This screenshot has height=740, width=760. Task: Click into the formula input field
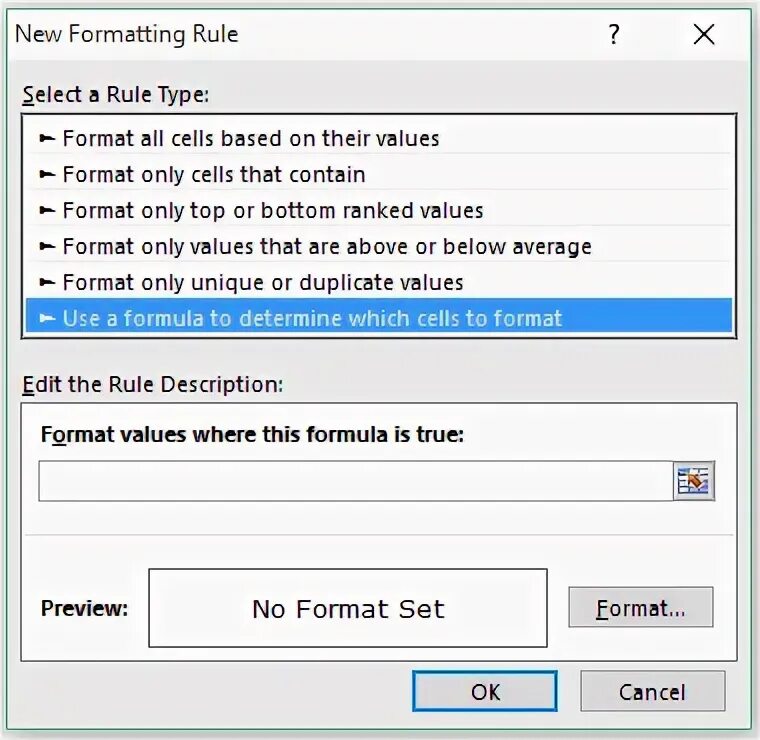pos(356,481)
